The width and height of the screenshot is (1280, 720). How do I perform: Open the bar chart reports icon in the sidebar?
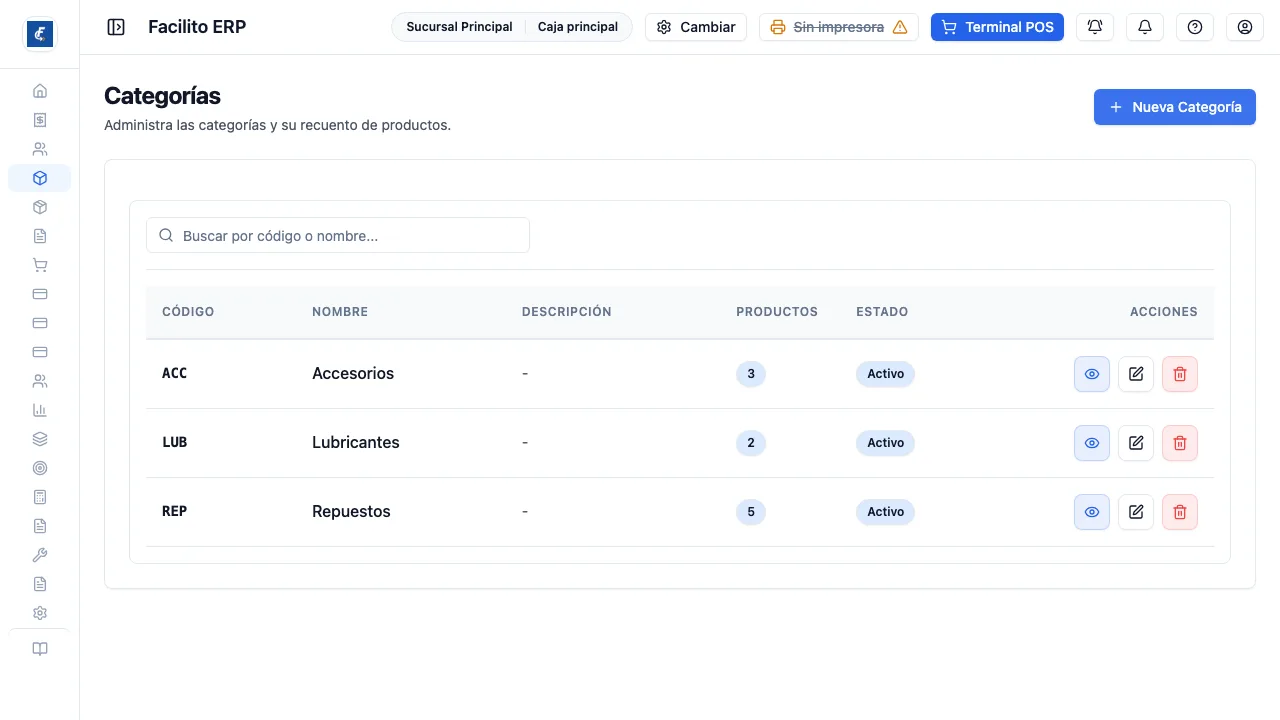click(x=40, y=410)
